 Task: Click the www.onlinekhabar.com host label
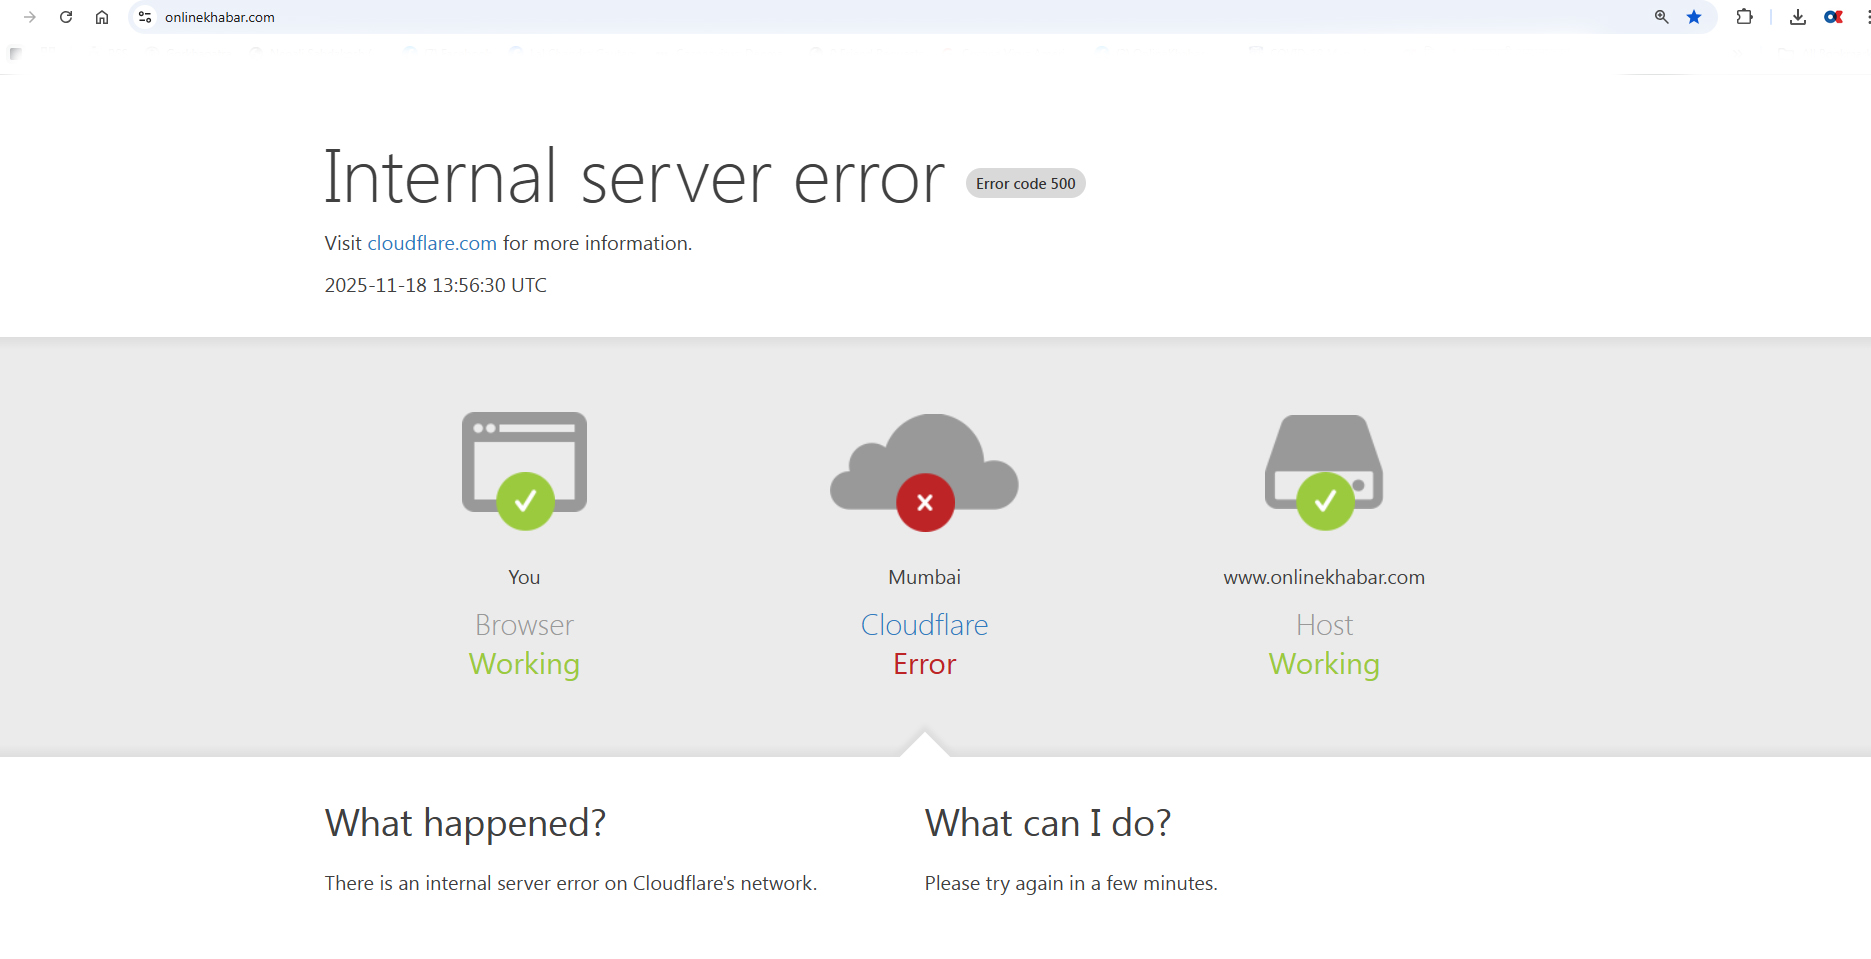pyautogui.click(x=1324, y=577)
